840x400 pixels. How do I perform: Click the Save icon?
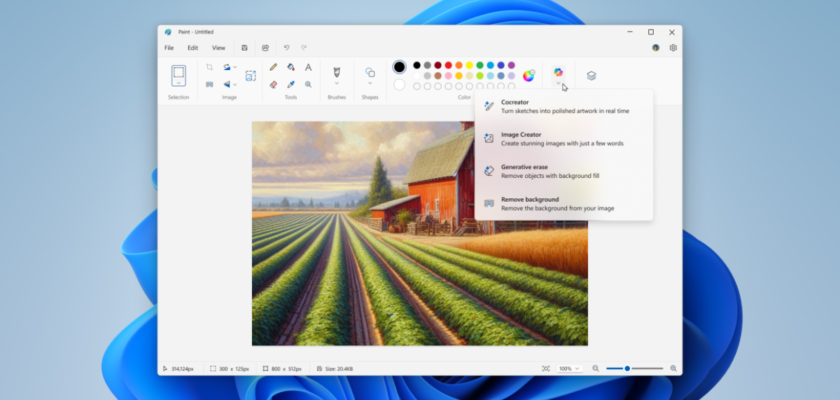(x=245, y=47)
